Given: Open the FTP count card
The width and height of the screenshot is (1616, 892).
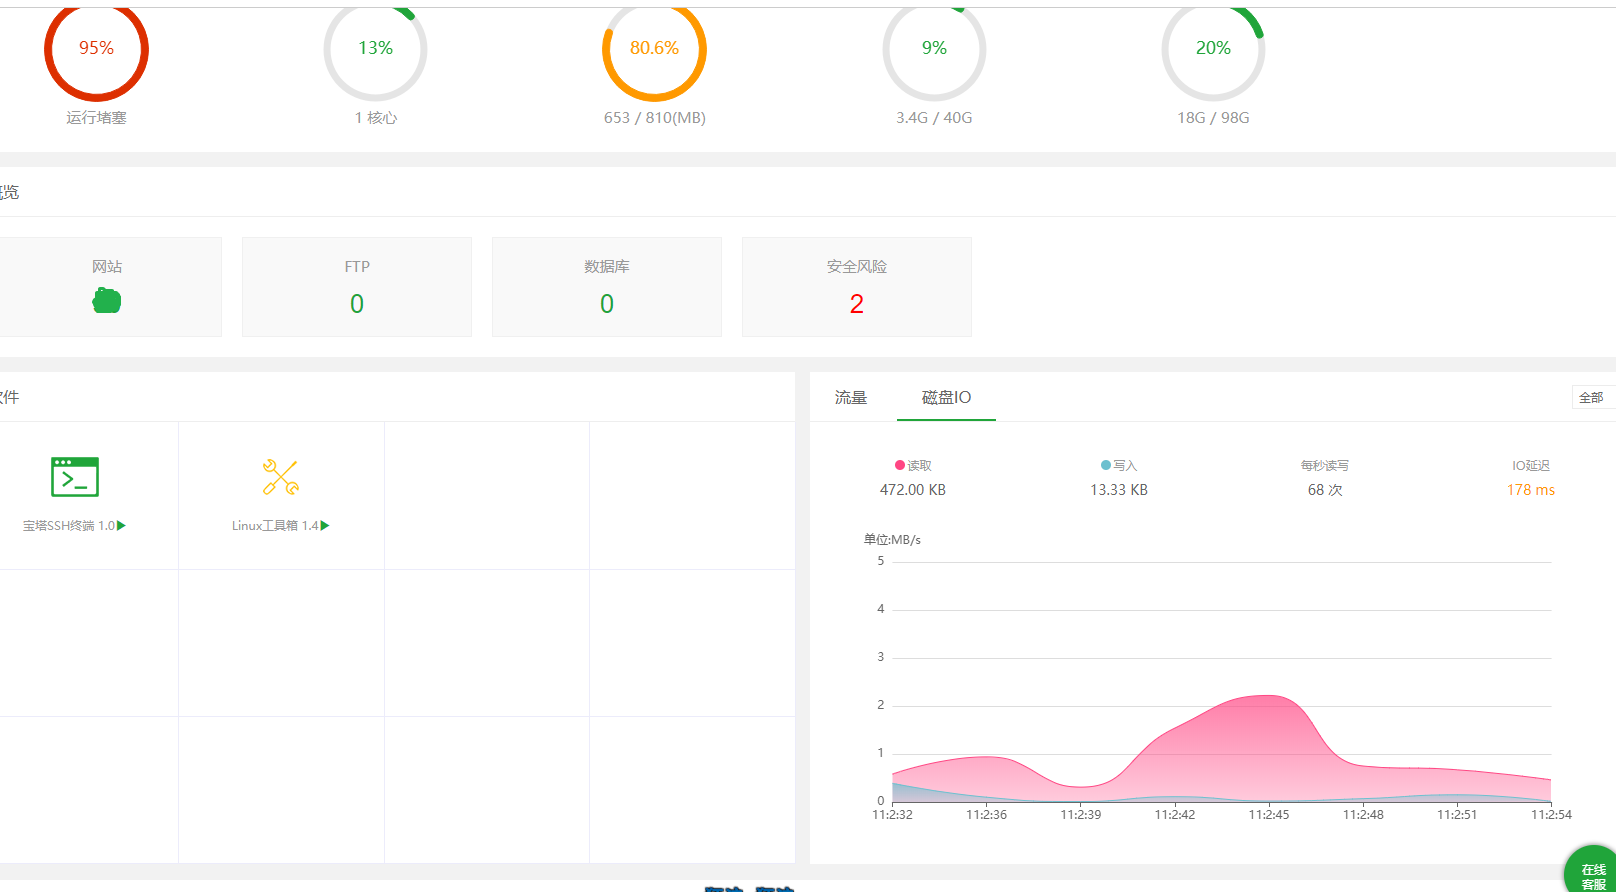Looking at the screenshot, I should [357, 287].
